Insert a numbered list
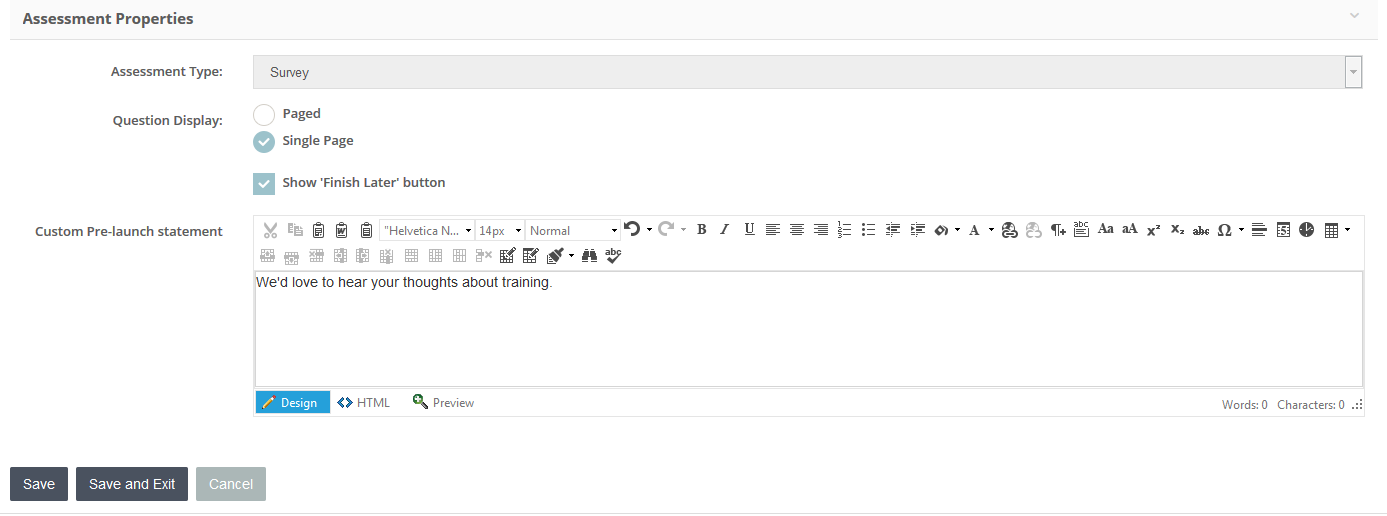 tap(844, 230)
